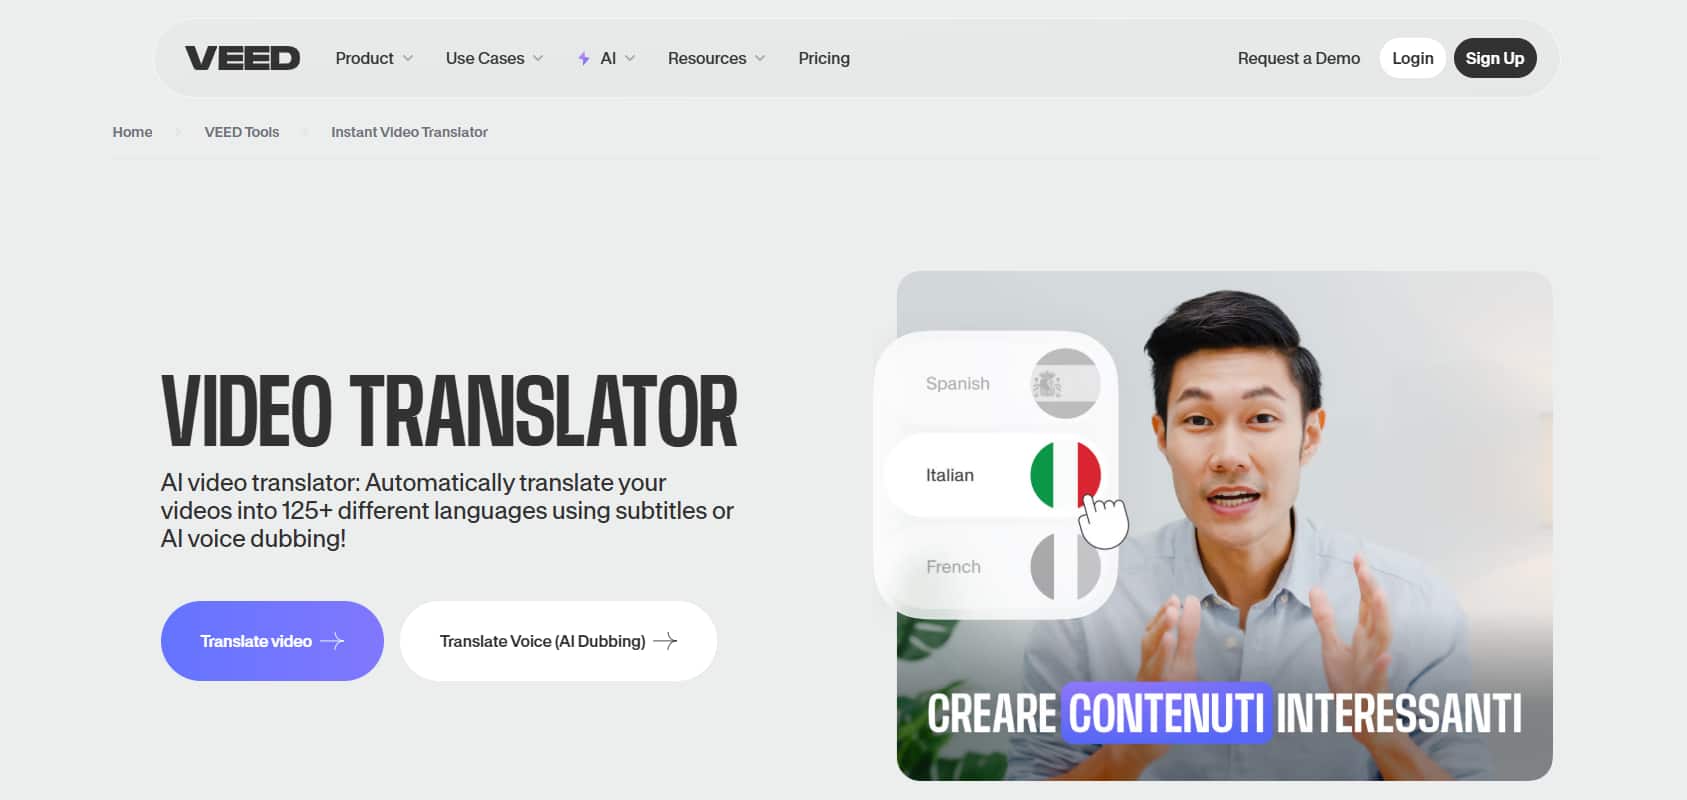1687x800 pixels.
Task: Expand the Use Cases dropdown chevron
Action: (538, 58)
